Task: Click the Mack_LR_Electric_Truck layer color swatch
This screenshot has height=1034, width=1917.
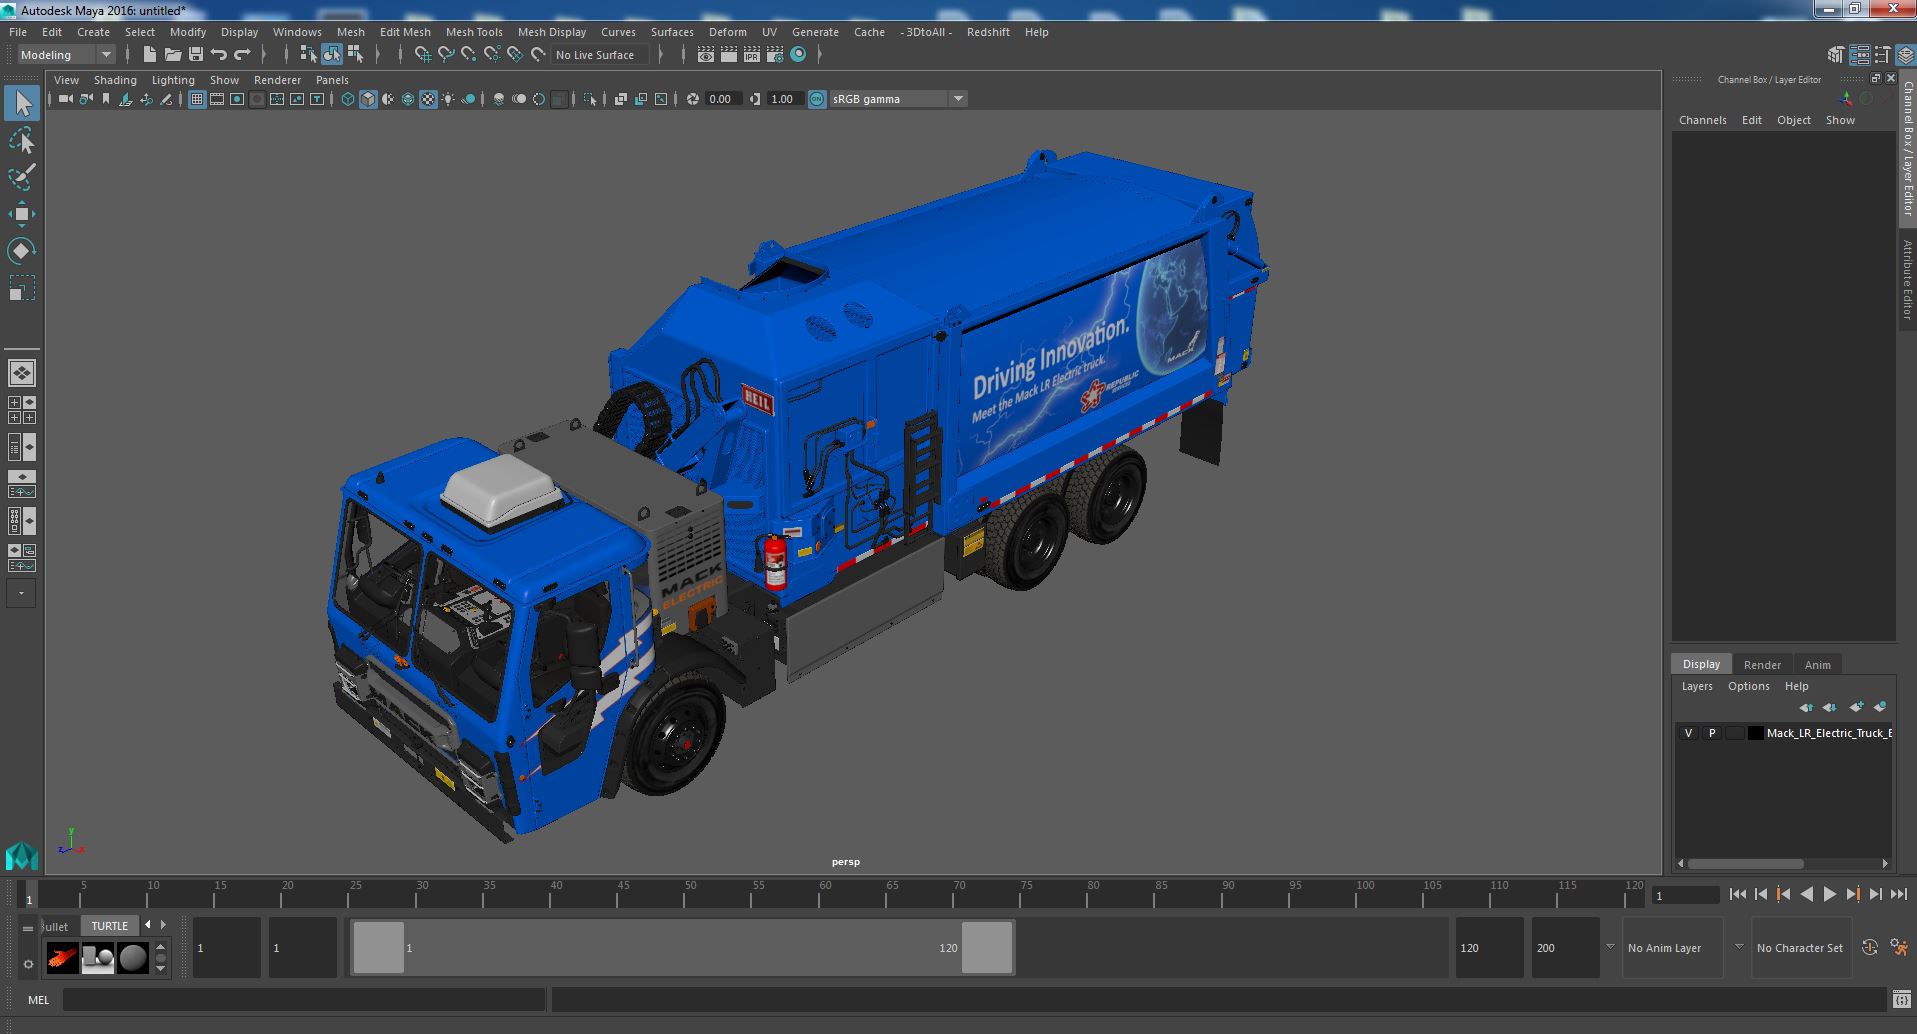Action: [1755, 733]
